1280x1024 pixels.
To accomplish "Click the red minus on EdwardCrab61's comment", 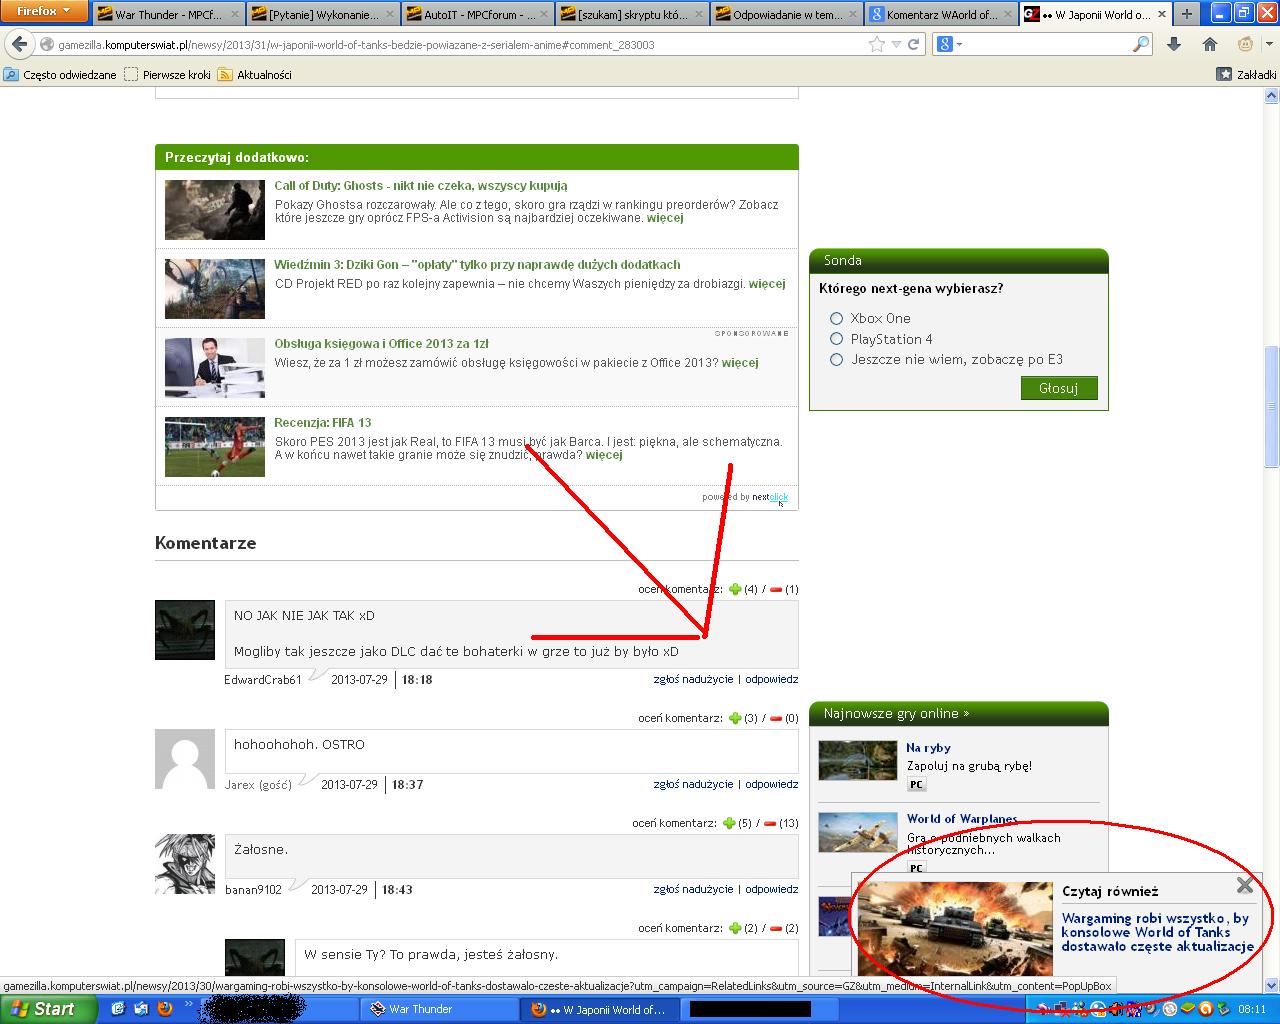I will point(776,590).
